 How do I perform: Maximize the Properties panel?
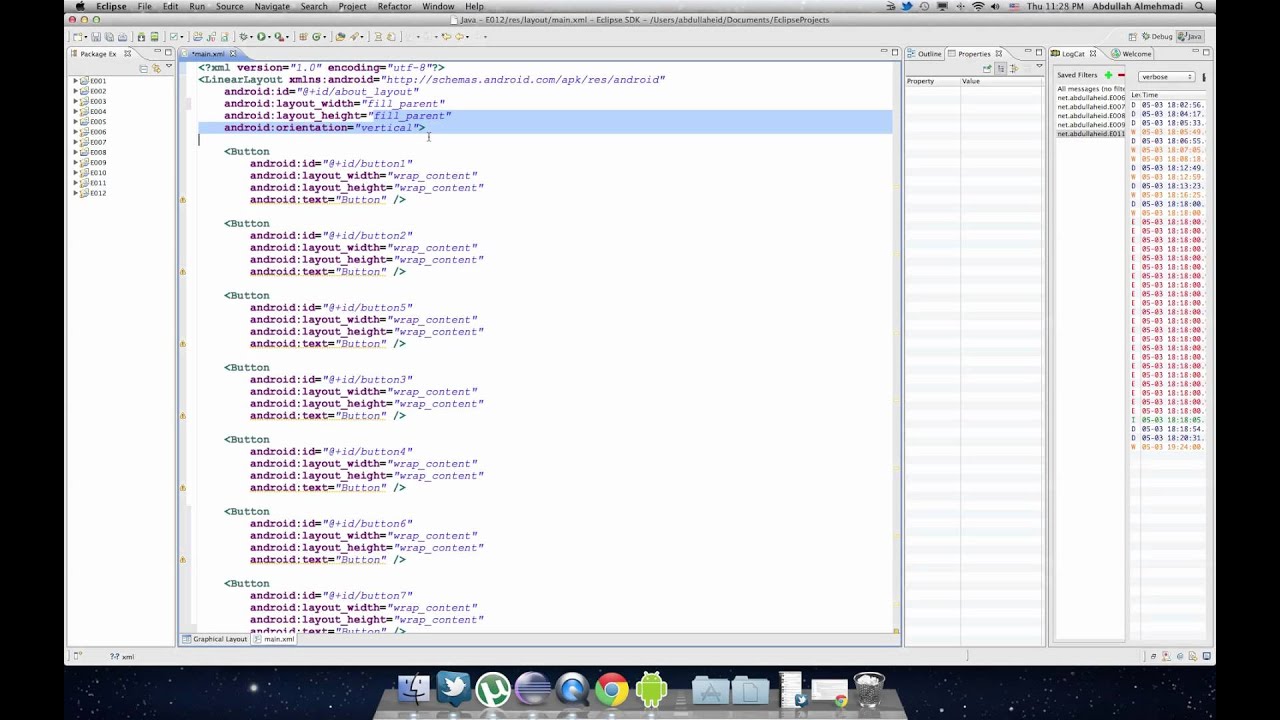[1039, 52]
